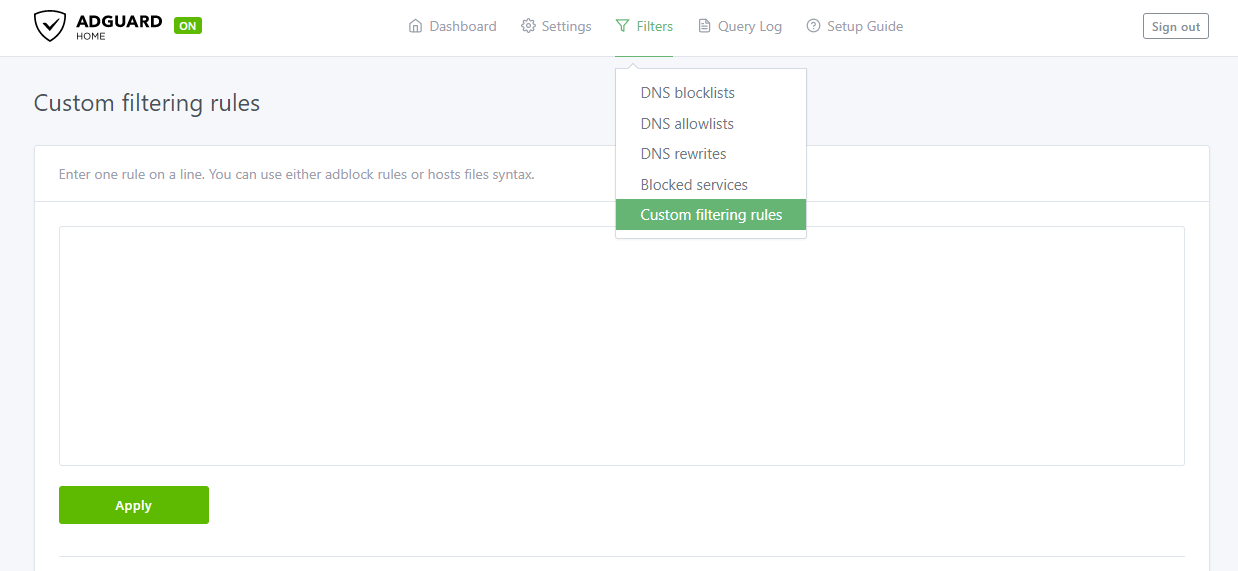This screenshot has height=571, width=1238.
Task: Open the Settings menu label
Action: [x=566, y=26]
